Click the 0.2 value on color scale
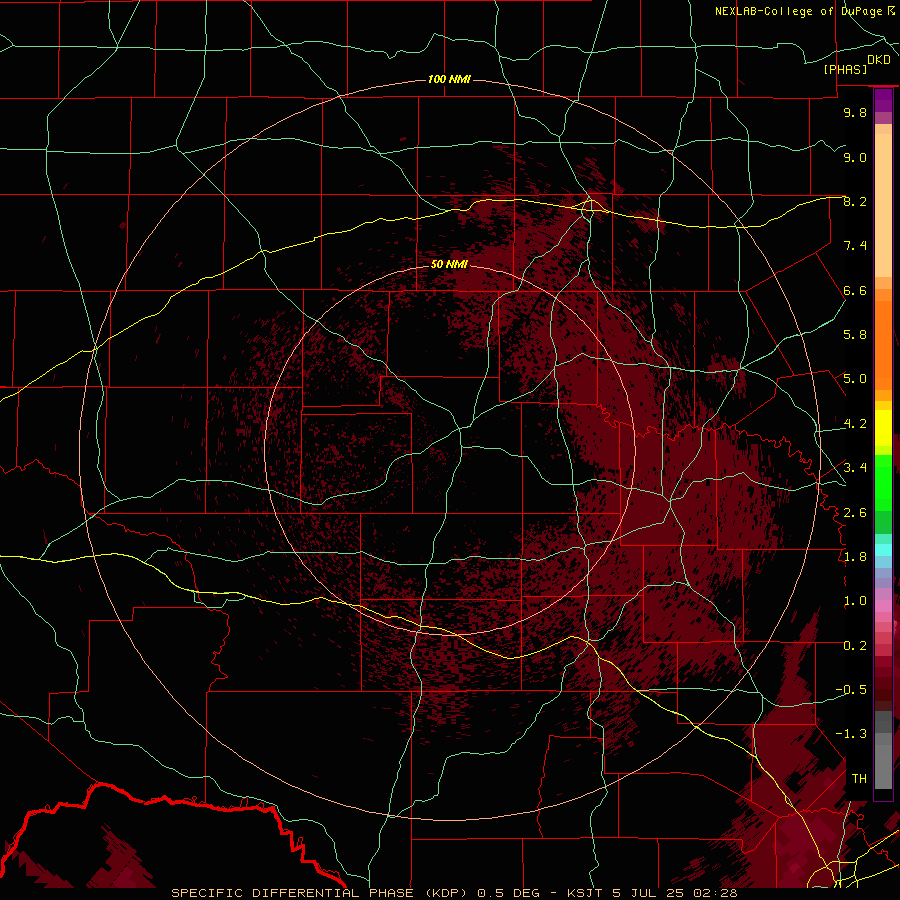Image resolution: width=900 pixels, height=900 pixels. point(855,646)
